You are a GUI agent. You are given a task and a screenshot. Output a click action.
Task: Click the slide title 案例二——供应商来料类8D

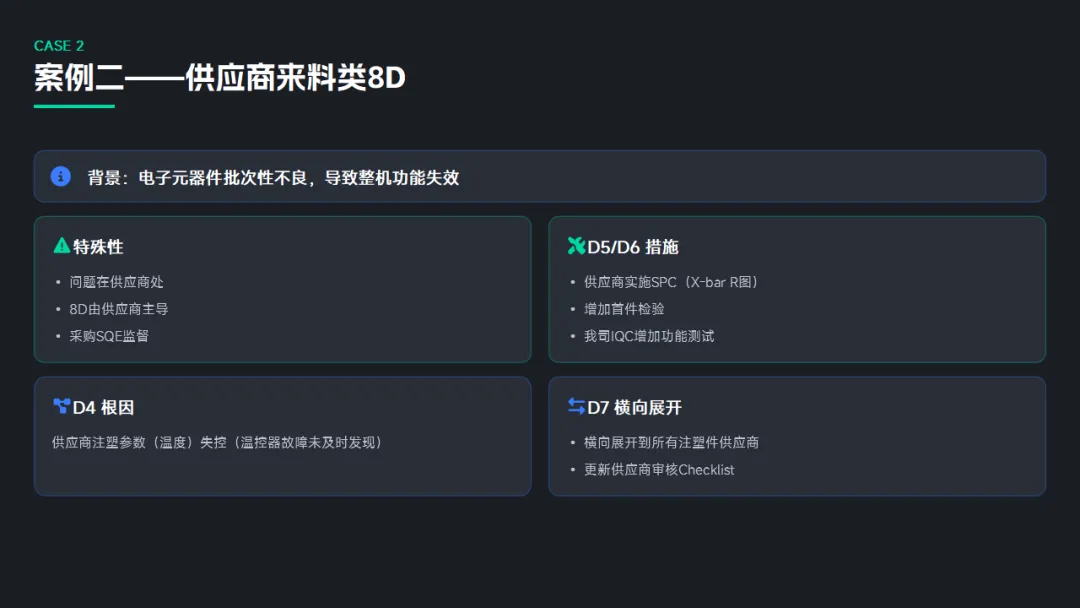click(x=220, y=77)
